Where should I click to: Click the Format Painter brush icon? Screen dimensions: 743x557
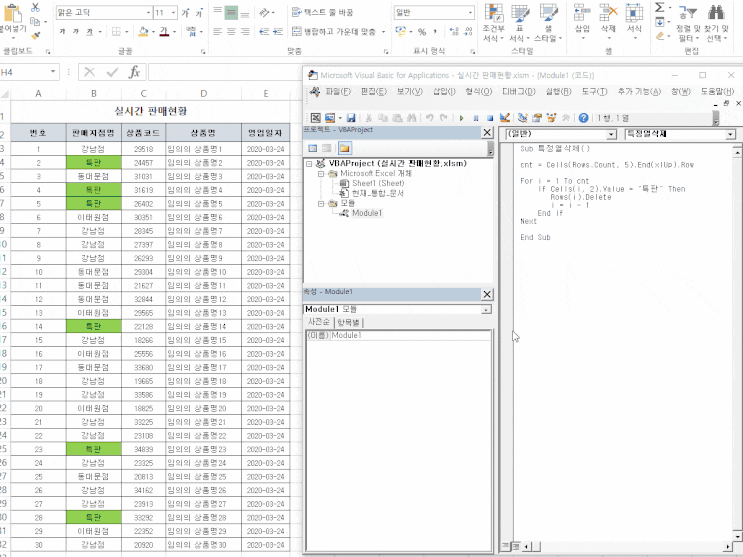pos(35,35)
